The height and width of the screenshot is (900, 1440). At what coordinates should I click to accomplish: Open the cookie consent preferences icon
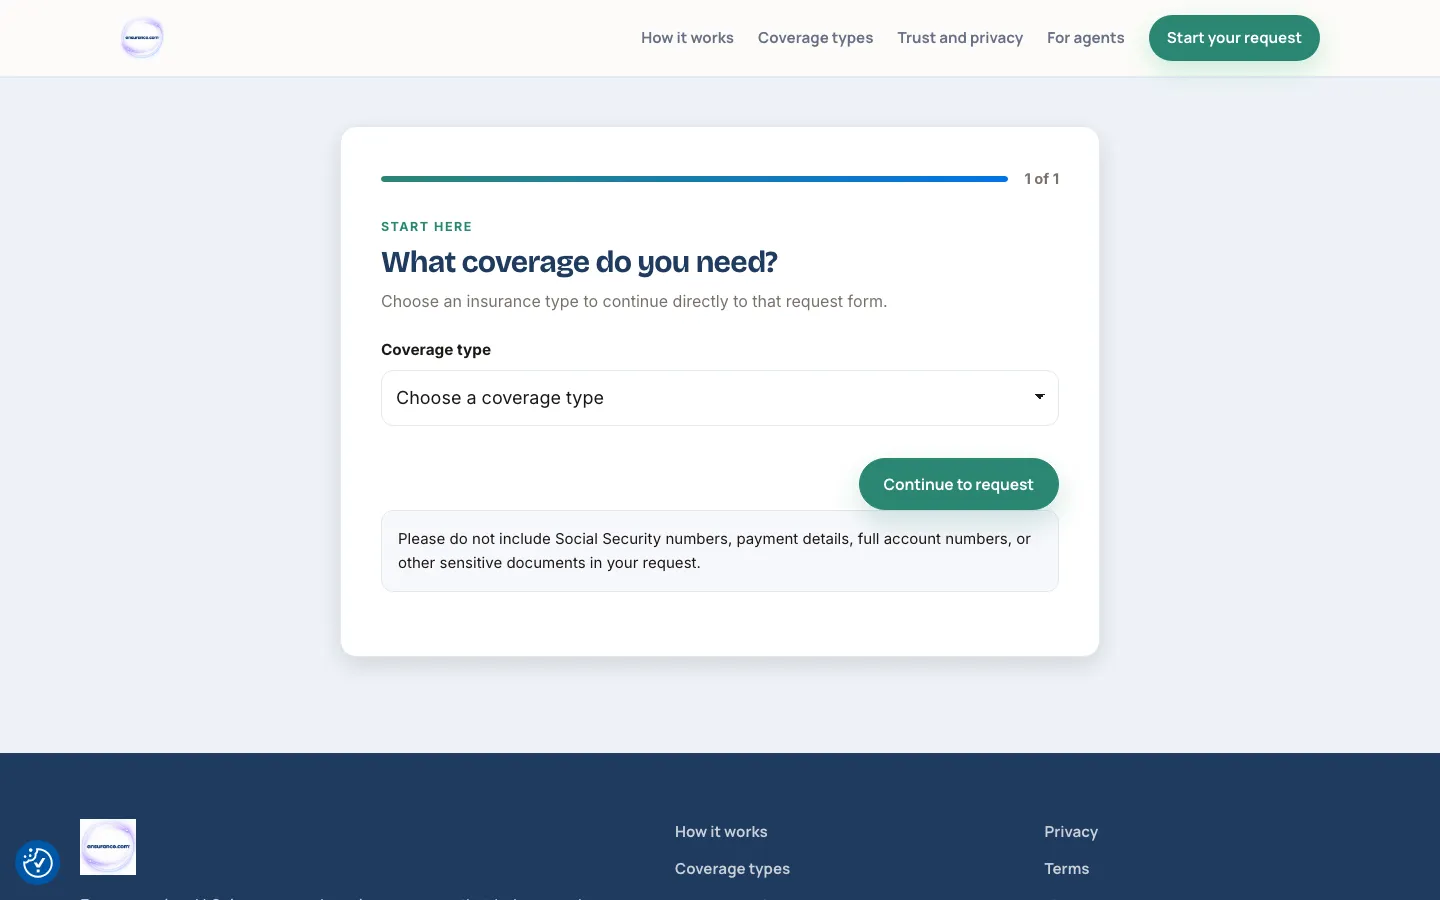[38, 862]
